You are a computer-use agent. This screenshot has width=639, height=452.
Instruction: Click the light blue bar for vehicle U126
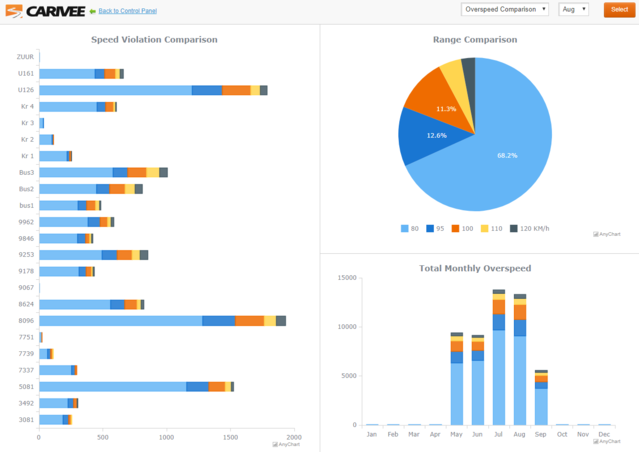(x=115, y=90)
